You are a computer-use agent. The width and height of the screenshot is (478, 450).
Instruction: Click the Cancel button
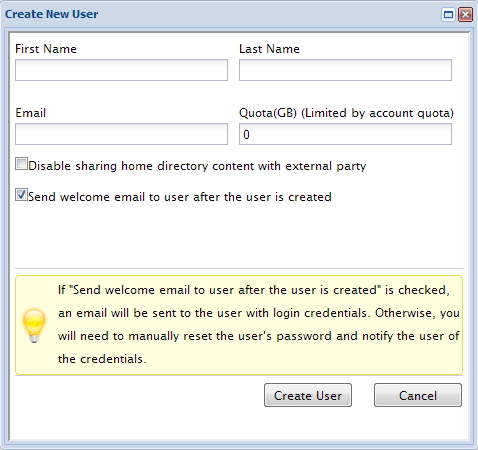click(418, 395)
